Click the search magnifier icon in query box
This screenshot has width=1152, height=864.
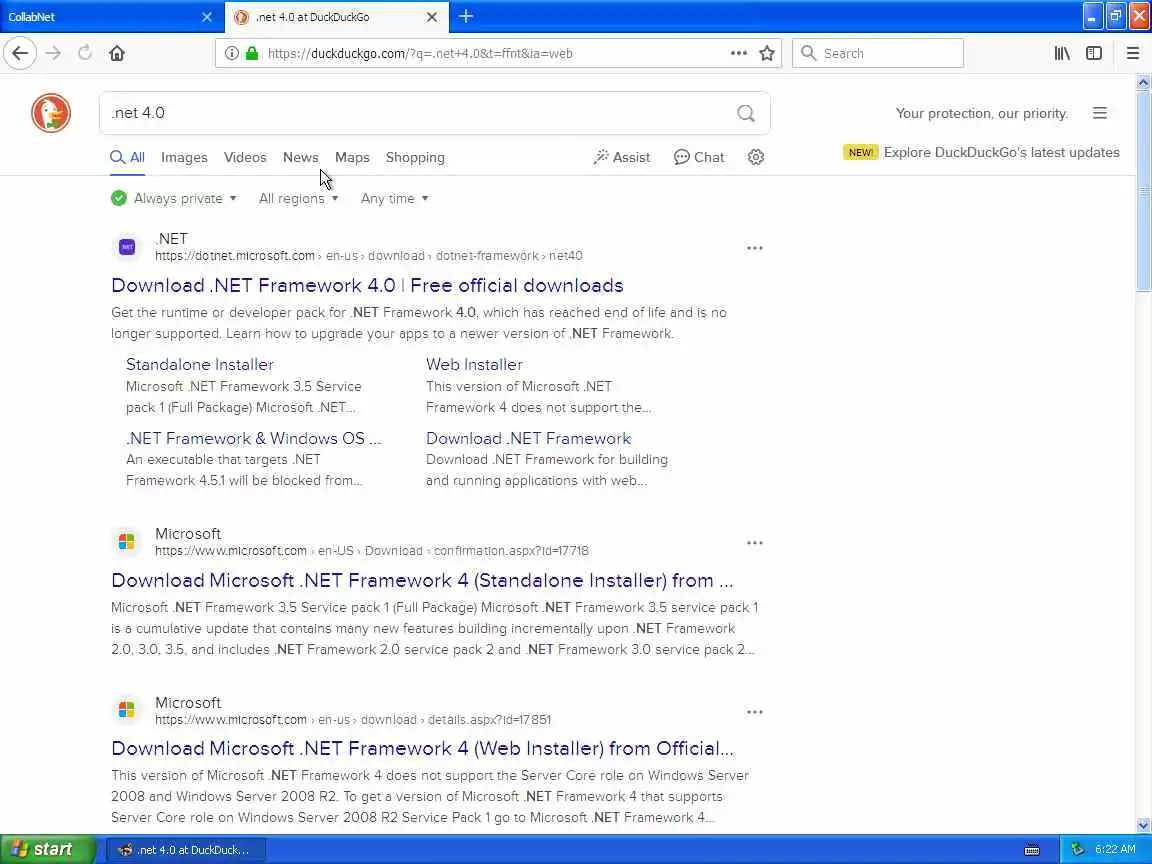click(746, 113)
